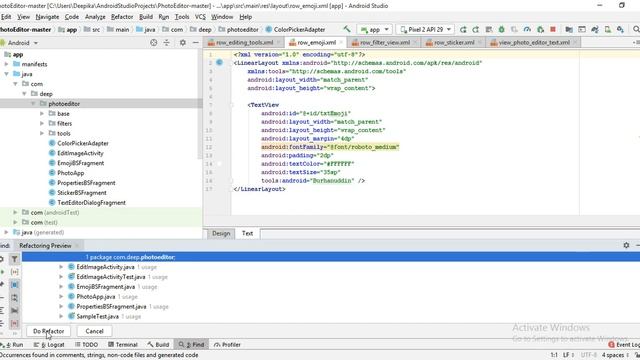Open the Android view selector dropdown
The image size is (640, 360).
click(20, 42)
